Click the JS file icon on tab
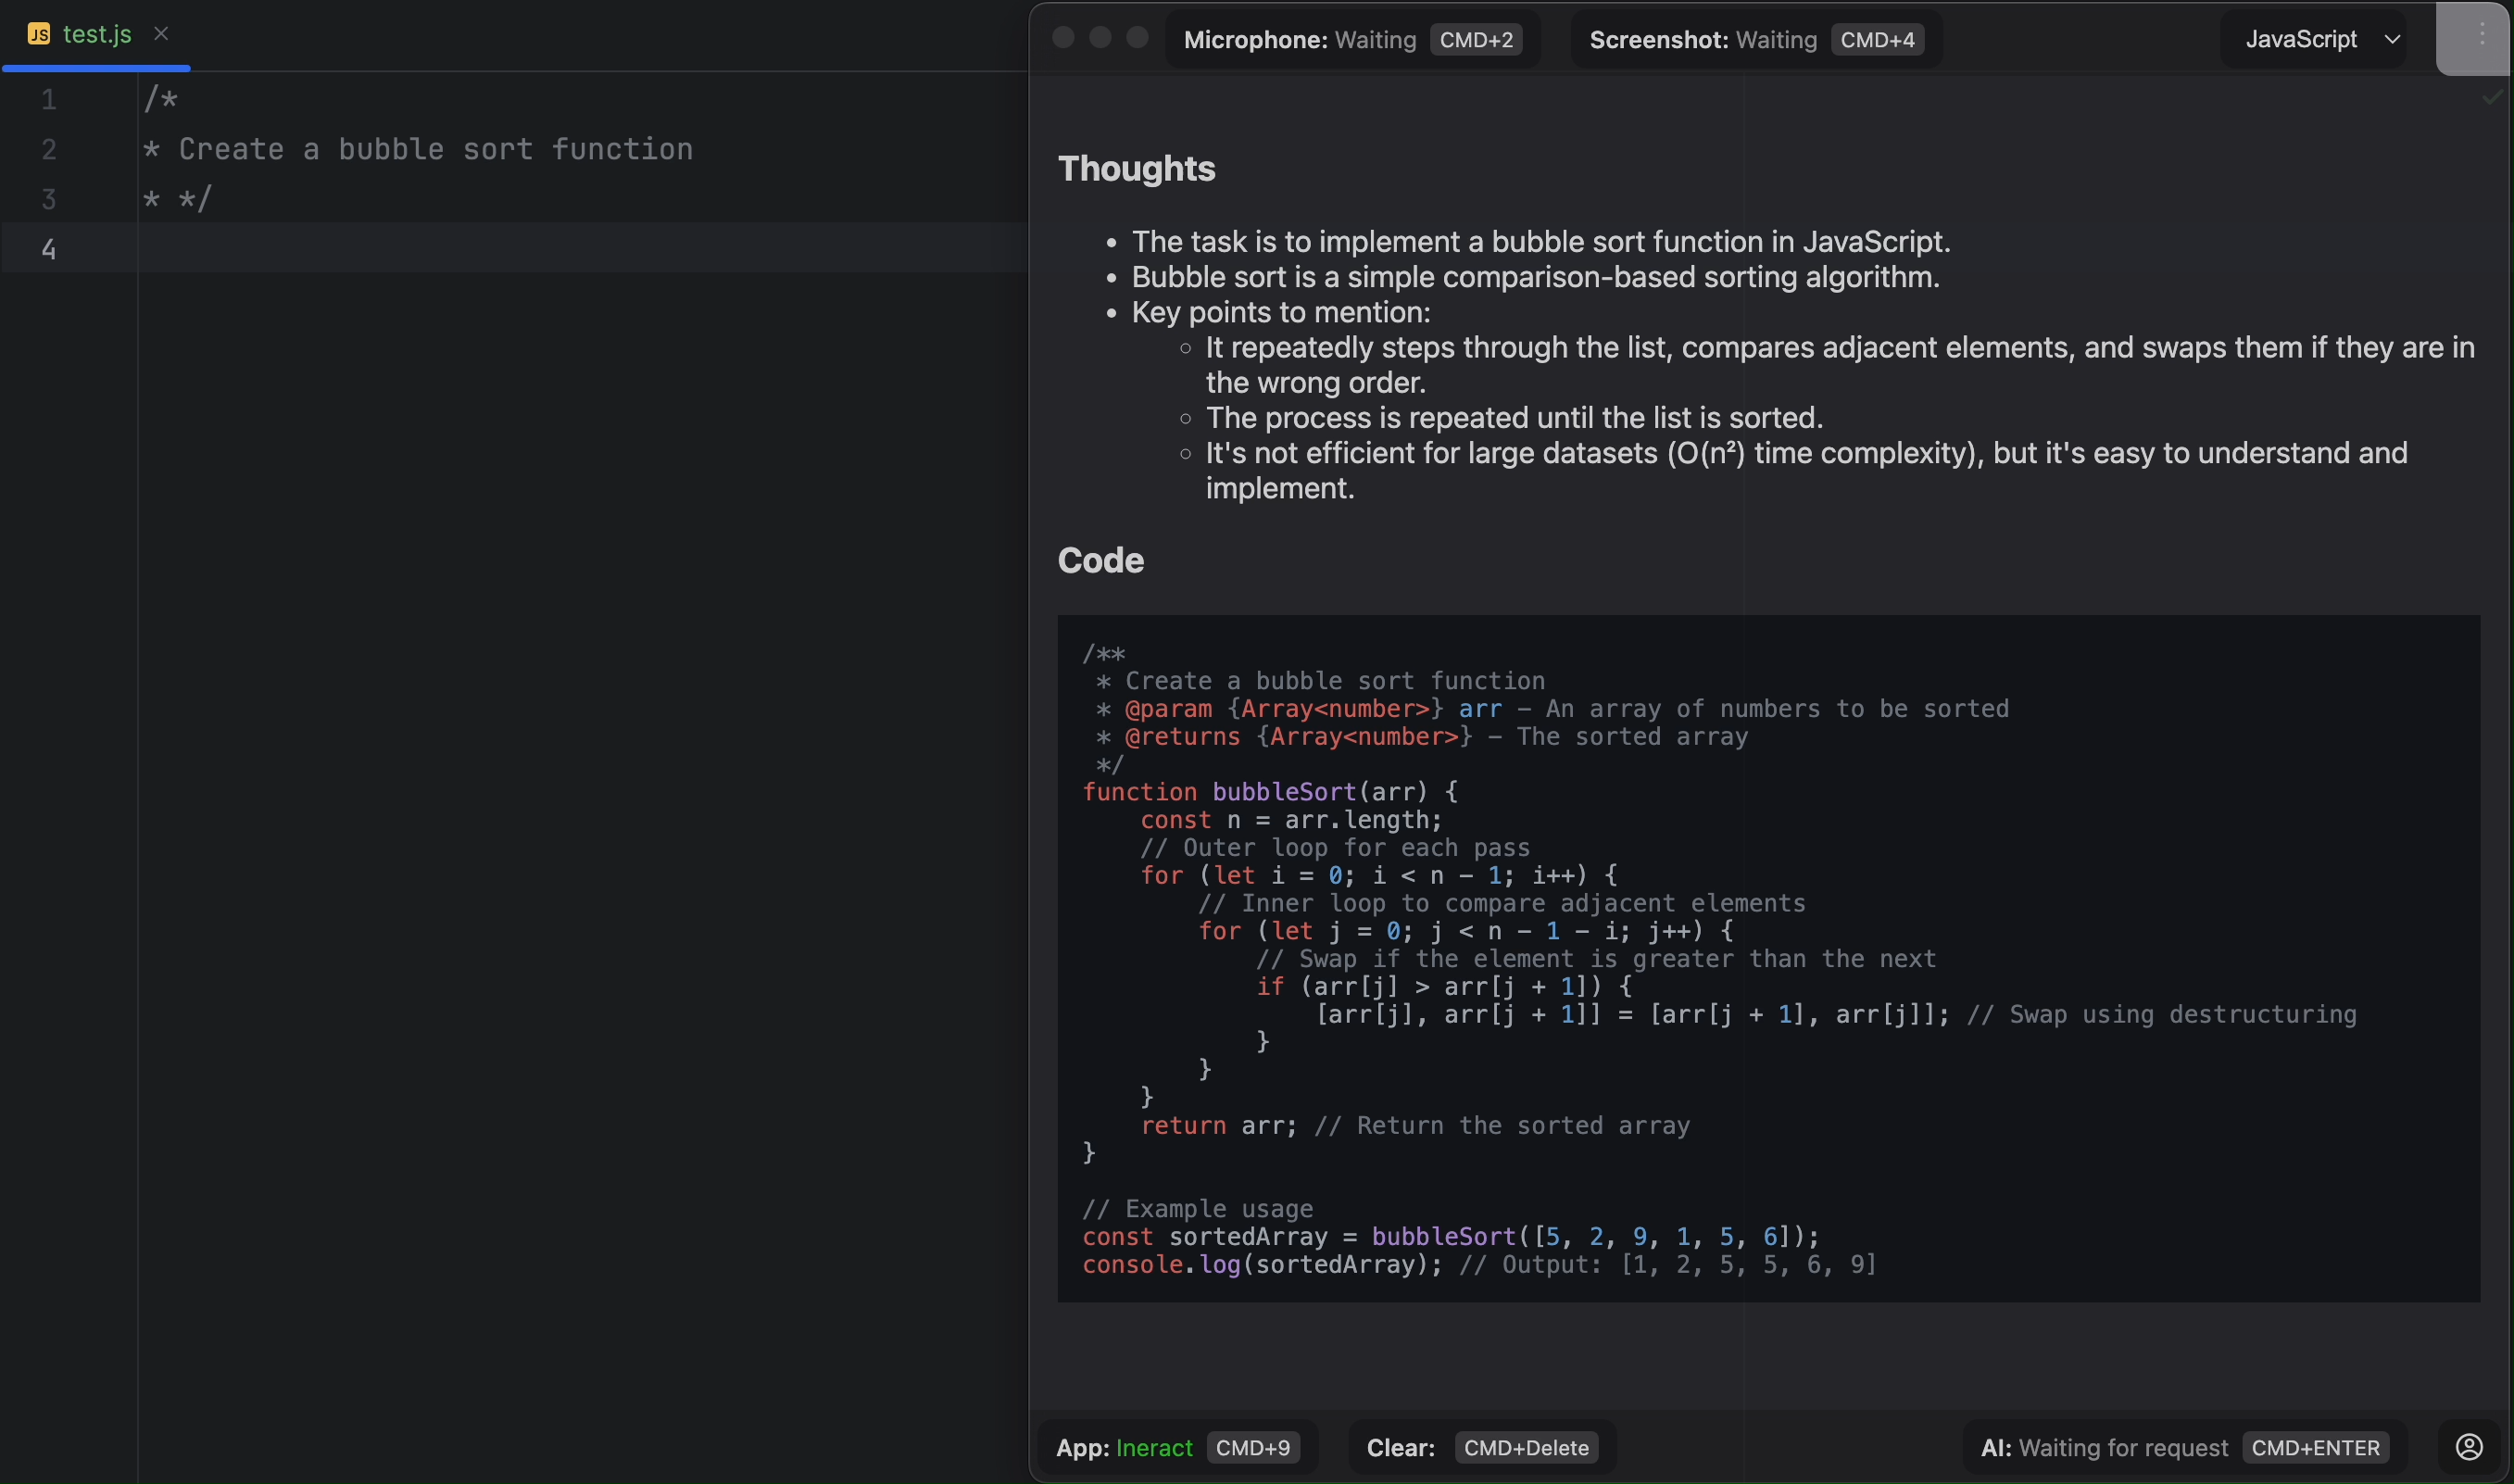Screen dimensions: 2514x1484 pyautogui.click(x=39, y=34)
